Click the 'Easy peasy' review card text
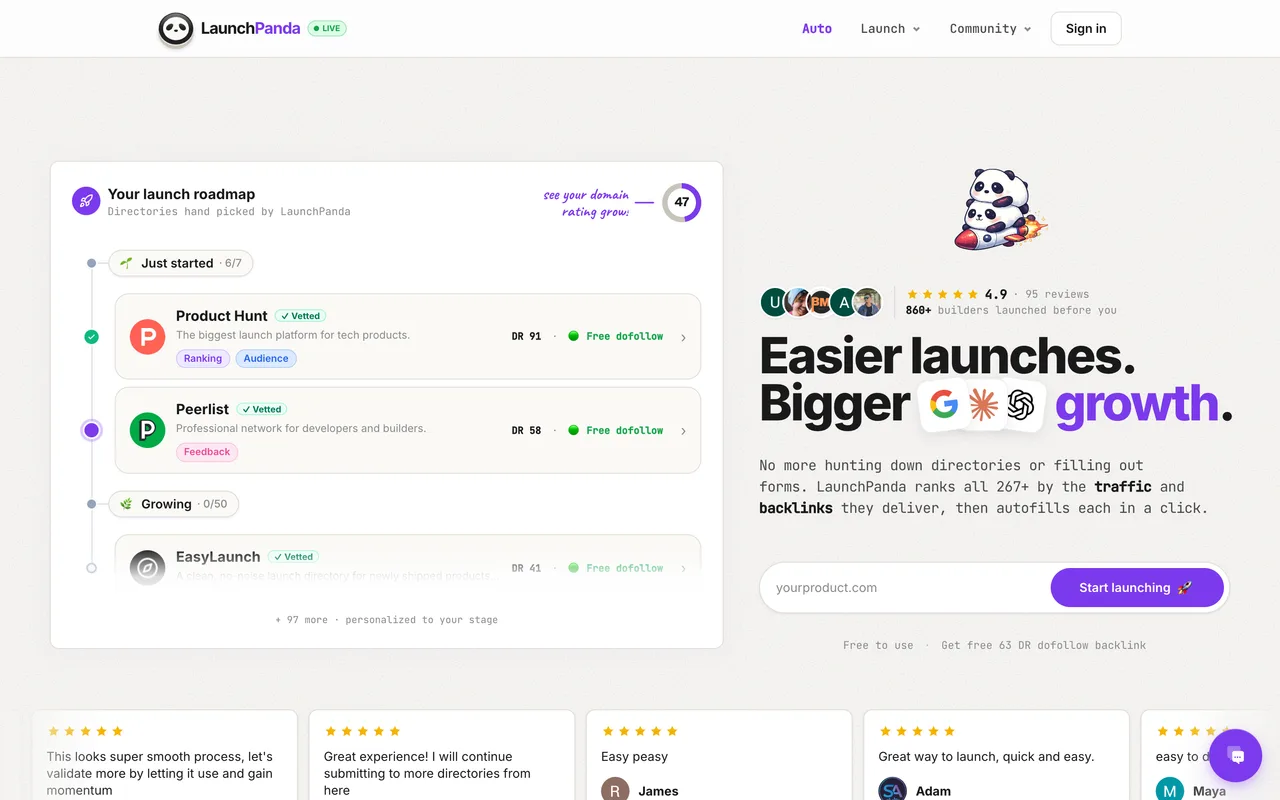1280x800 pixels. 634,757
